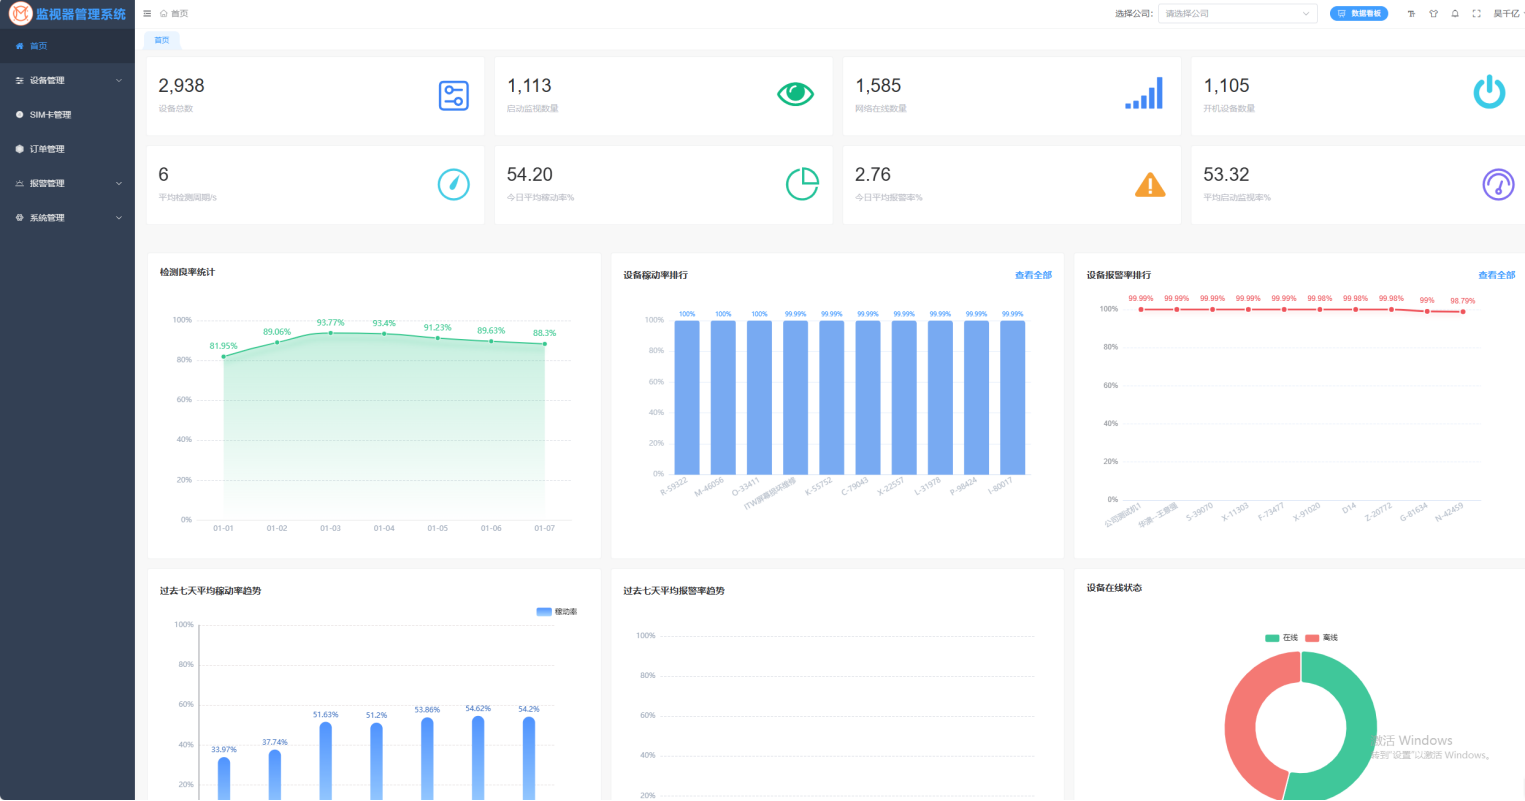
Task: Click the 54.62% bar in 稼动率趋势
Action: tap(478, 758)
